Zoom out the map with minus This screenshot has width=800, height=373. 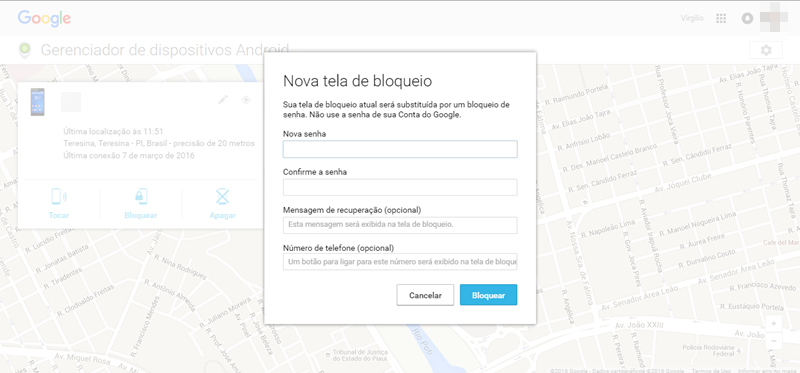coord(773,340)
